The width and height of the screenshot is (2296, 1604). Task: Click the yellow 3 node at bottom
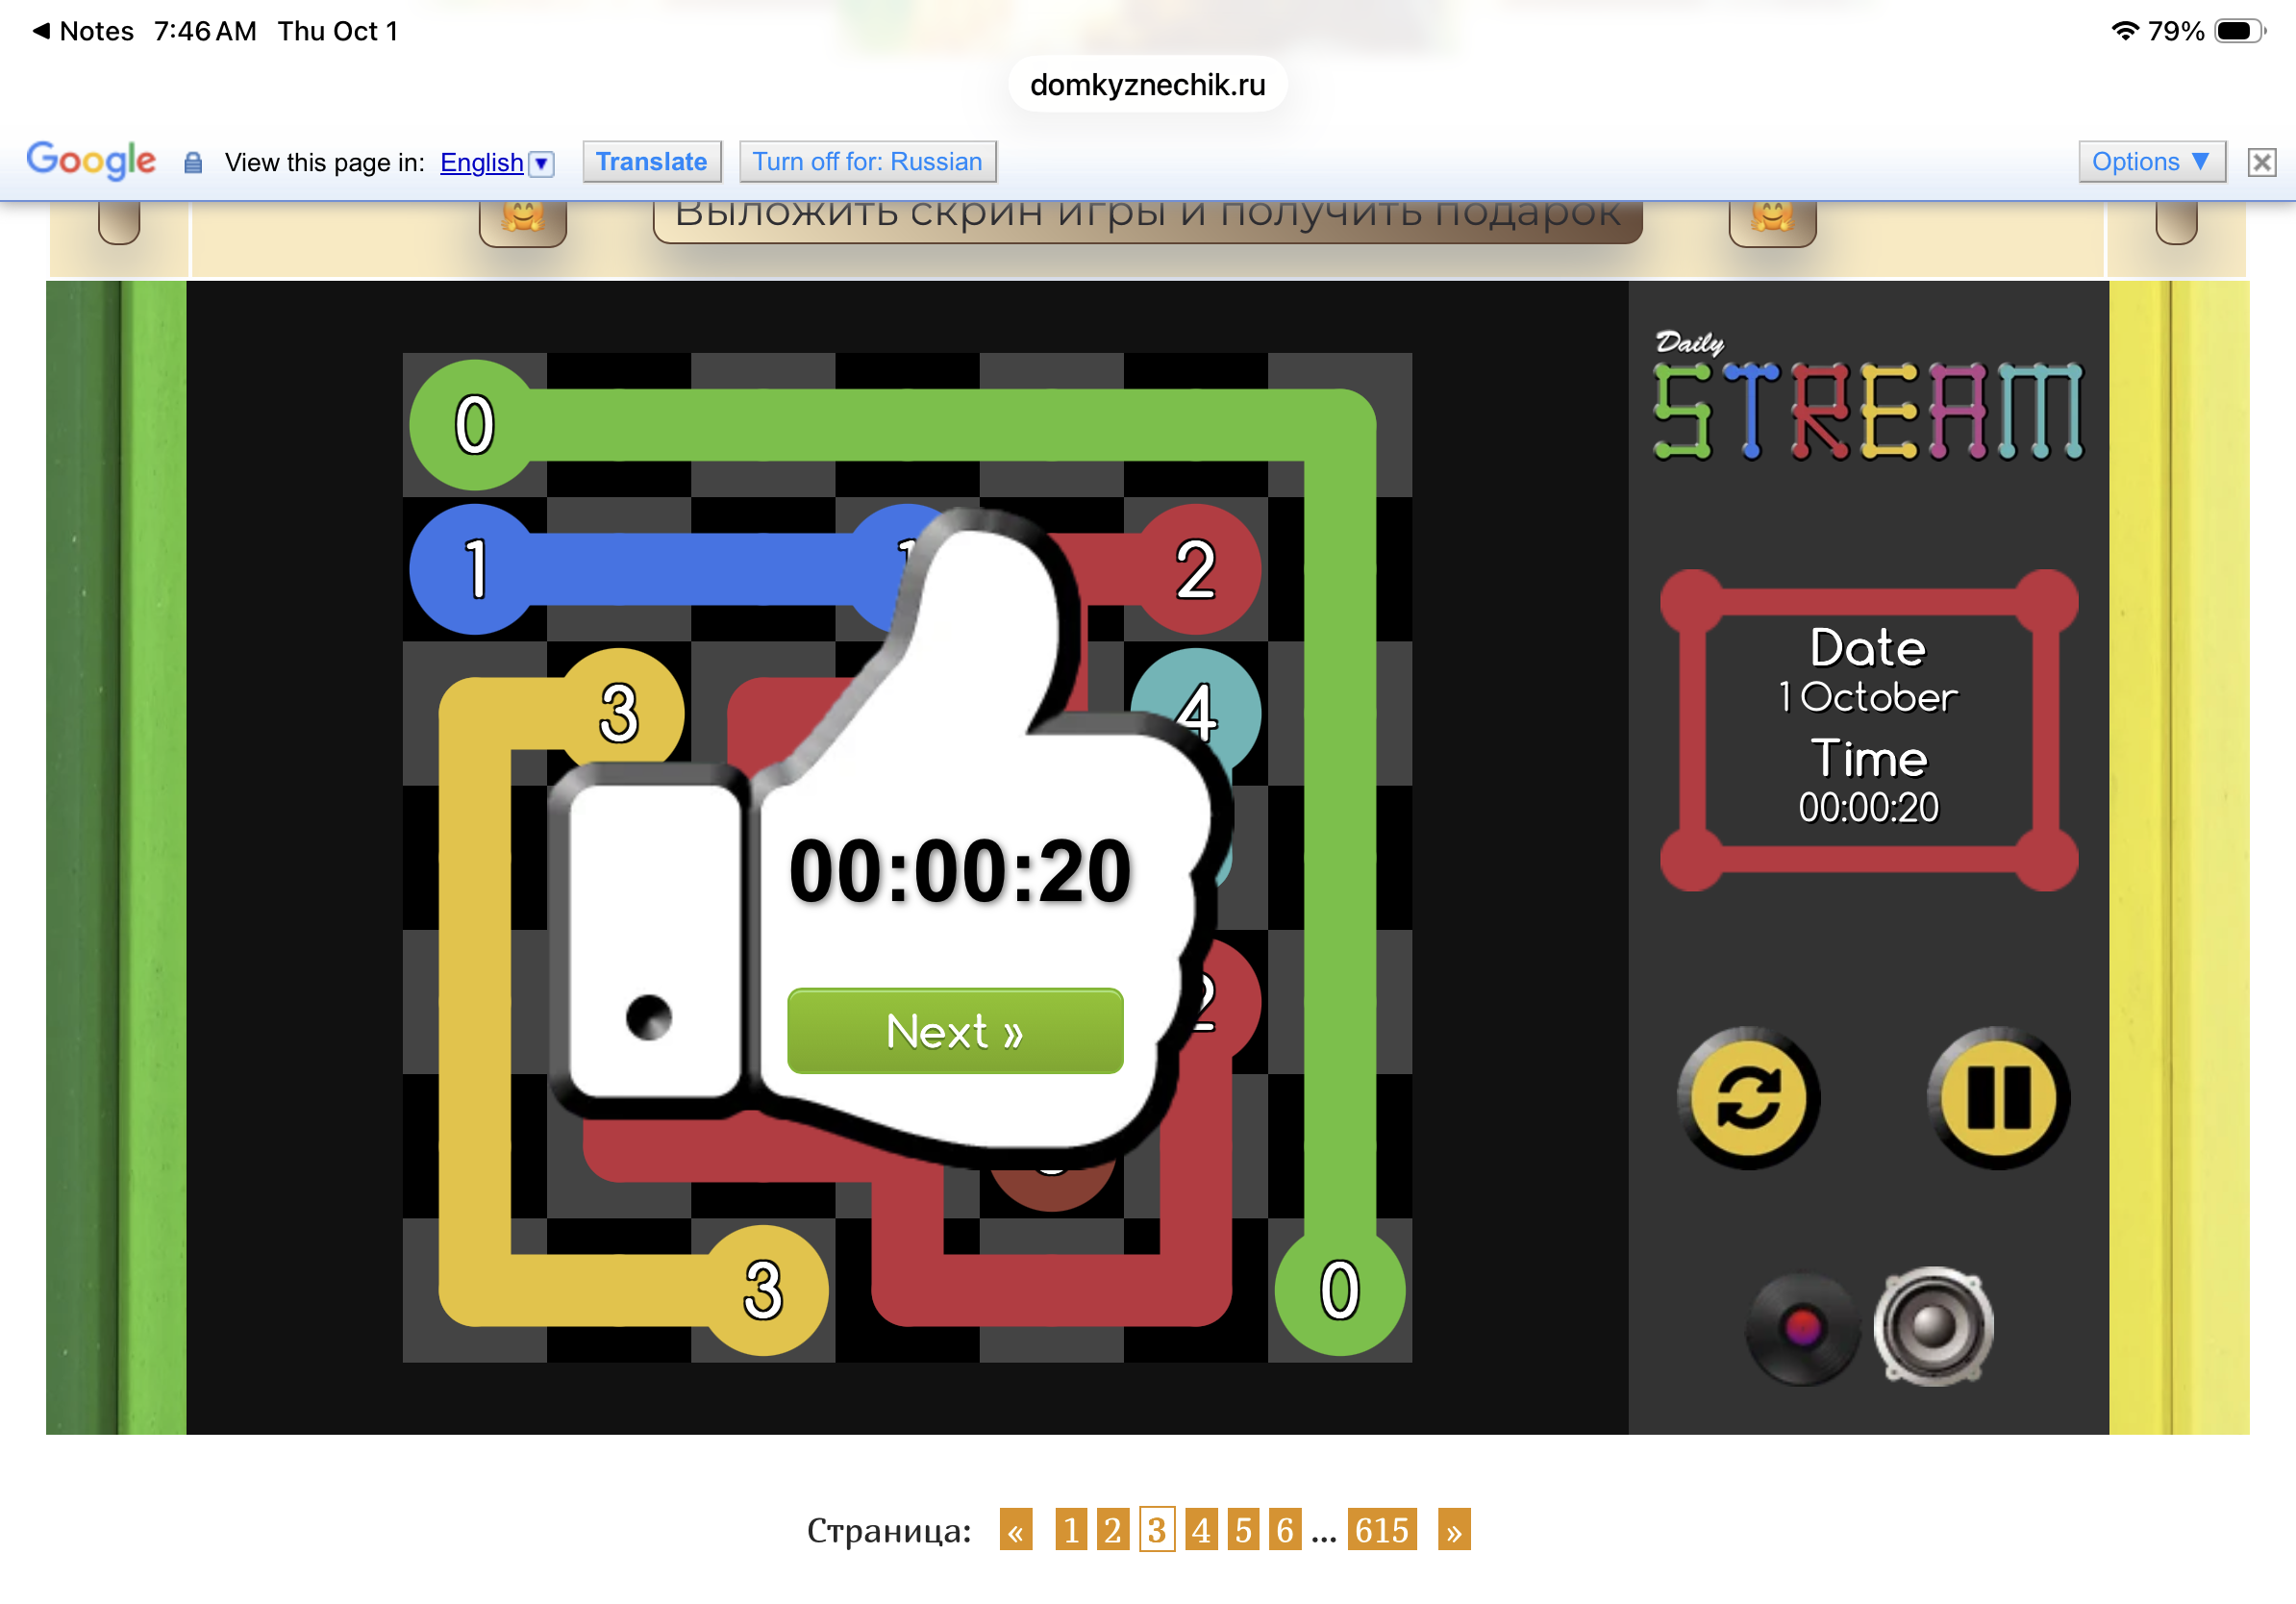click(x=763, y=1290)
